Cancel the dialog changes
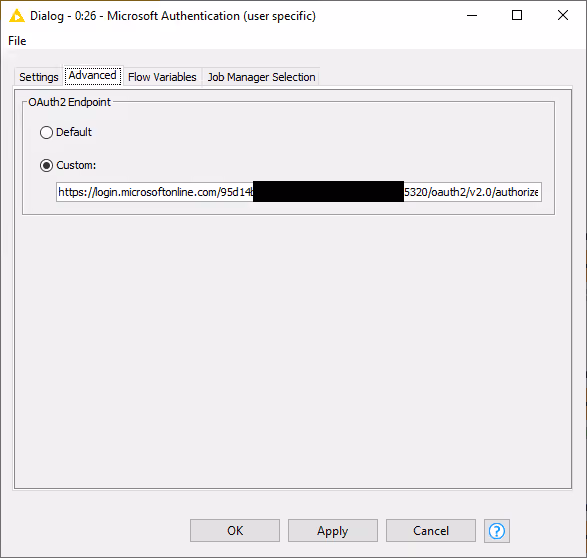587x558 pixels. point(431,531)
